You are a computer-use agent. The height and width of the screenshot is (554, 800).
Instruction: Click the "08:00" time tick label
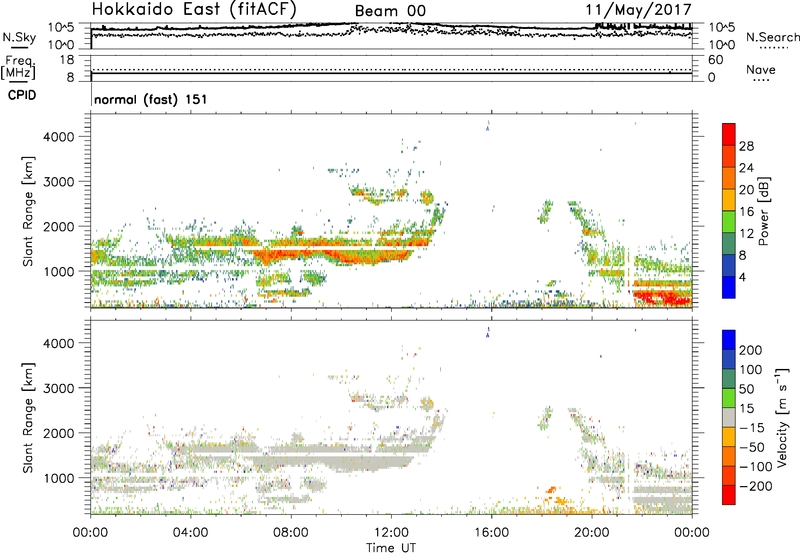tap(291, 533)
